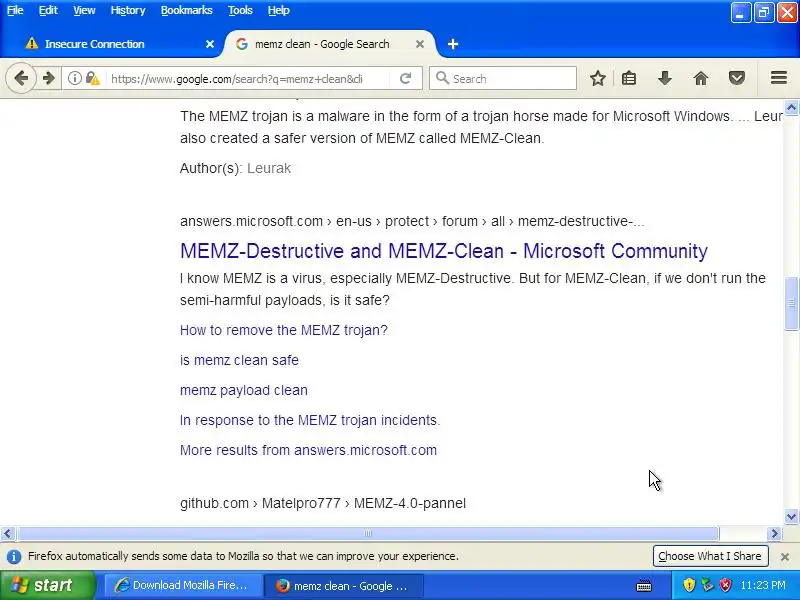Screen dimensions: 800x600
Task: Open the Downloads arrow icon
Action: (x=664, y=78)
